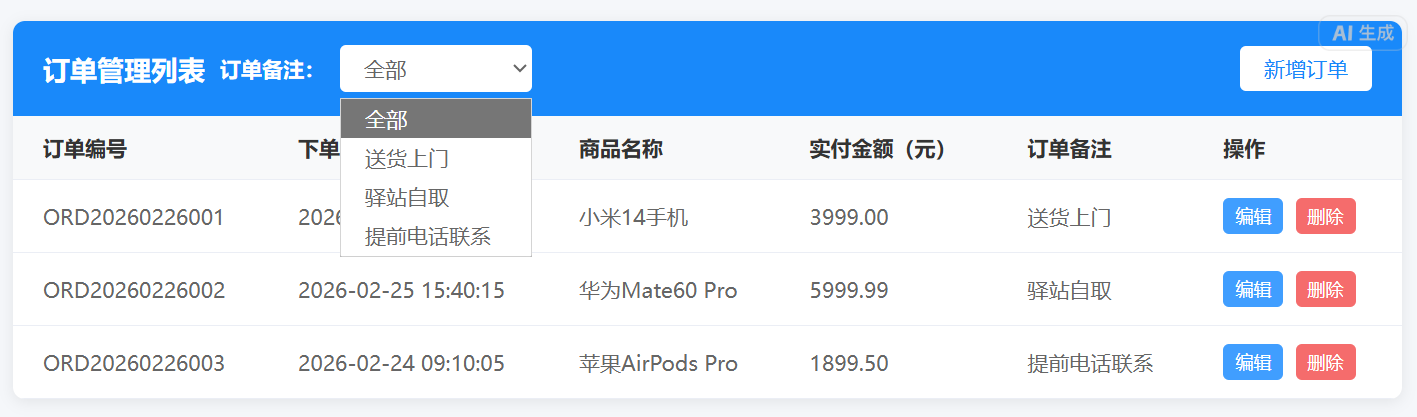Click the 实付金额（元） column header
The image size is (1417, 417).
pyautogui.click(x=877, y=150)
